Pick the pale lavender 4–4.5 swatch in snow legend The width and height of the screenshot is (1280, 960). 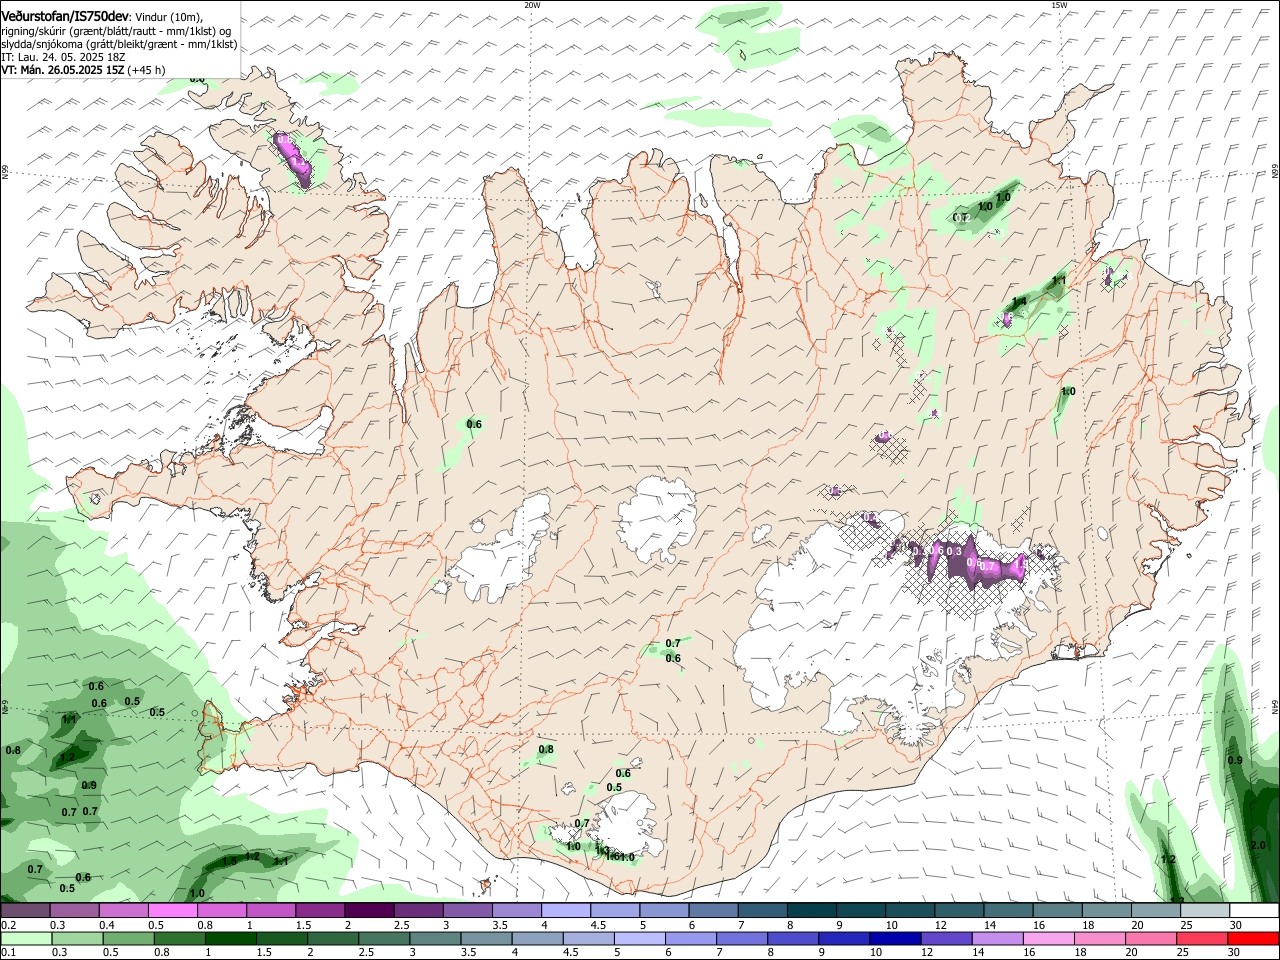[x=565, y=911]
